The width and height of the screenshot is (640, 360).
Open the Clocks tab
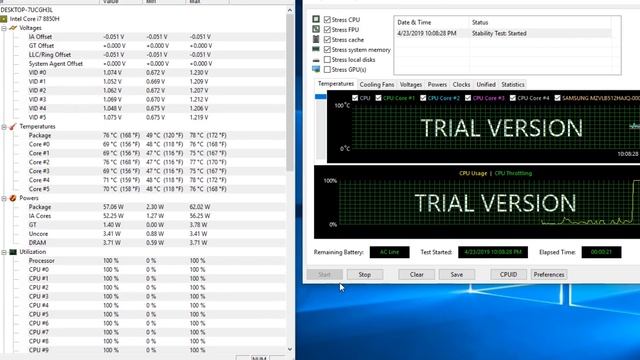click(x=461, y=84)
